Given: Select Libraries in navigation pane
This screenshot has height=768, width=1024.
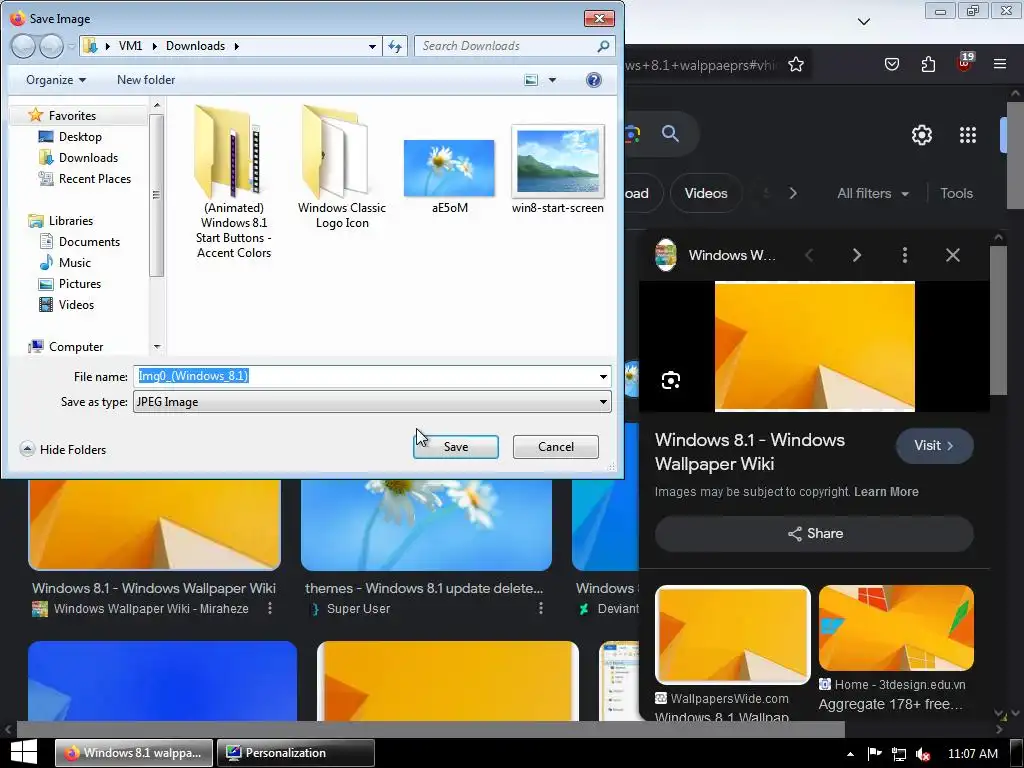Looking at the screenshot, I should pos(71,221).
